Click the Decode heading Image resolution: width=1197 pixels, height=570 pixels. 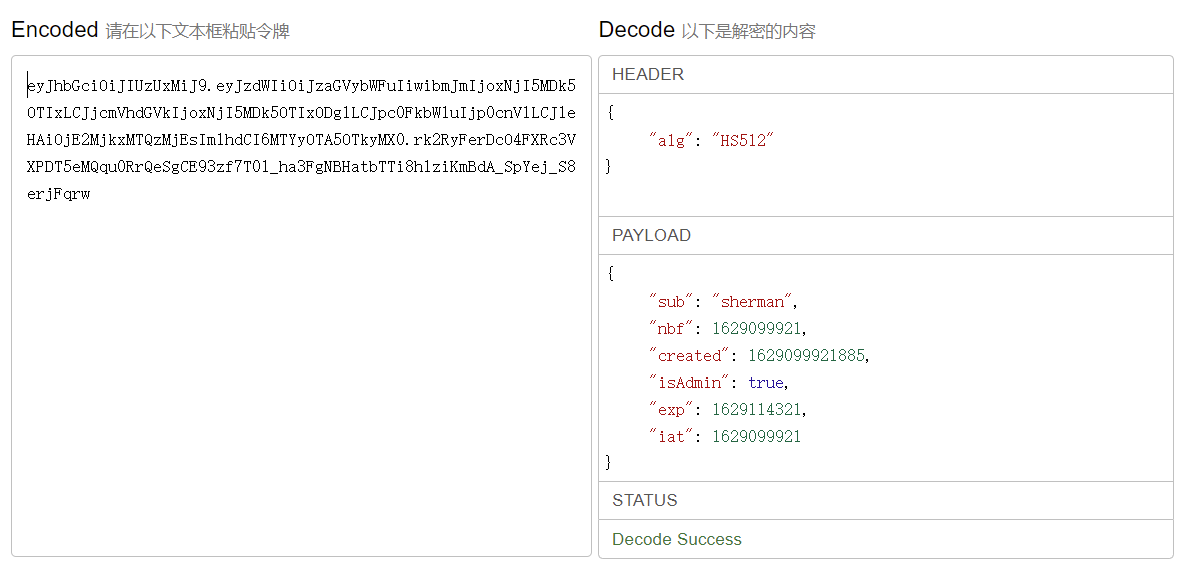tap(636, 30)
